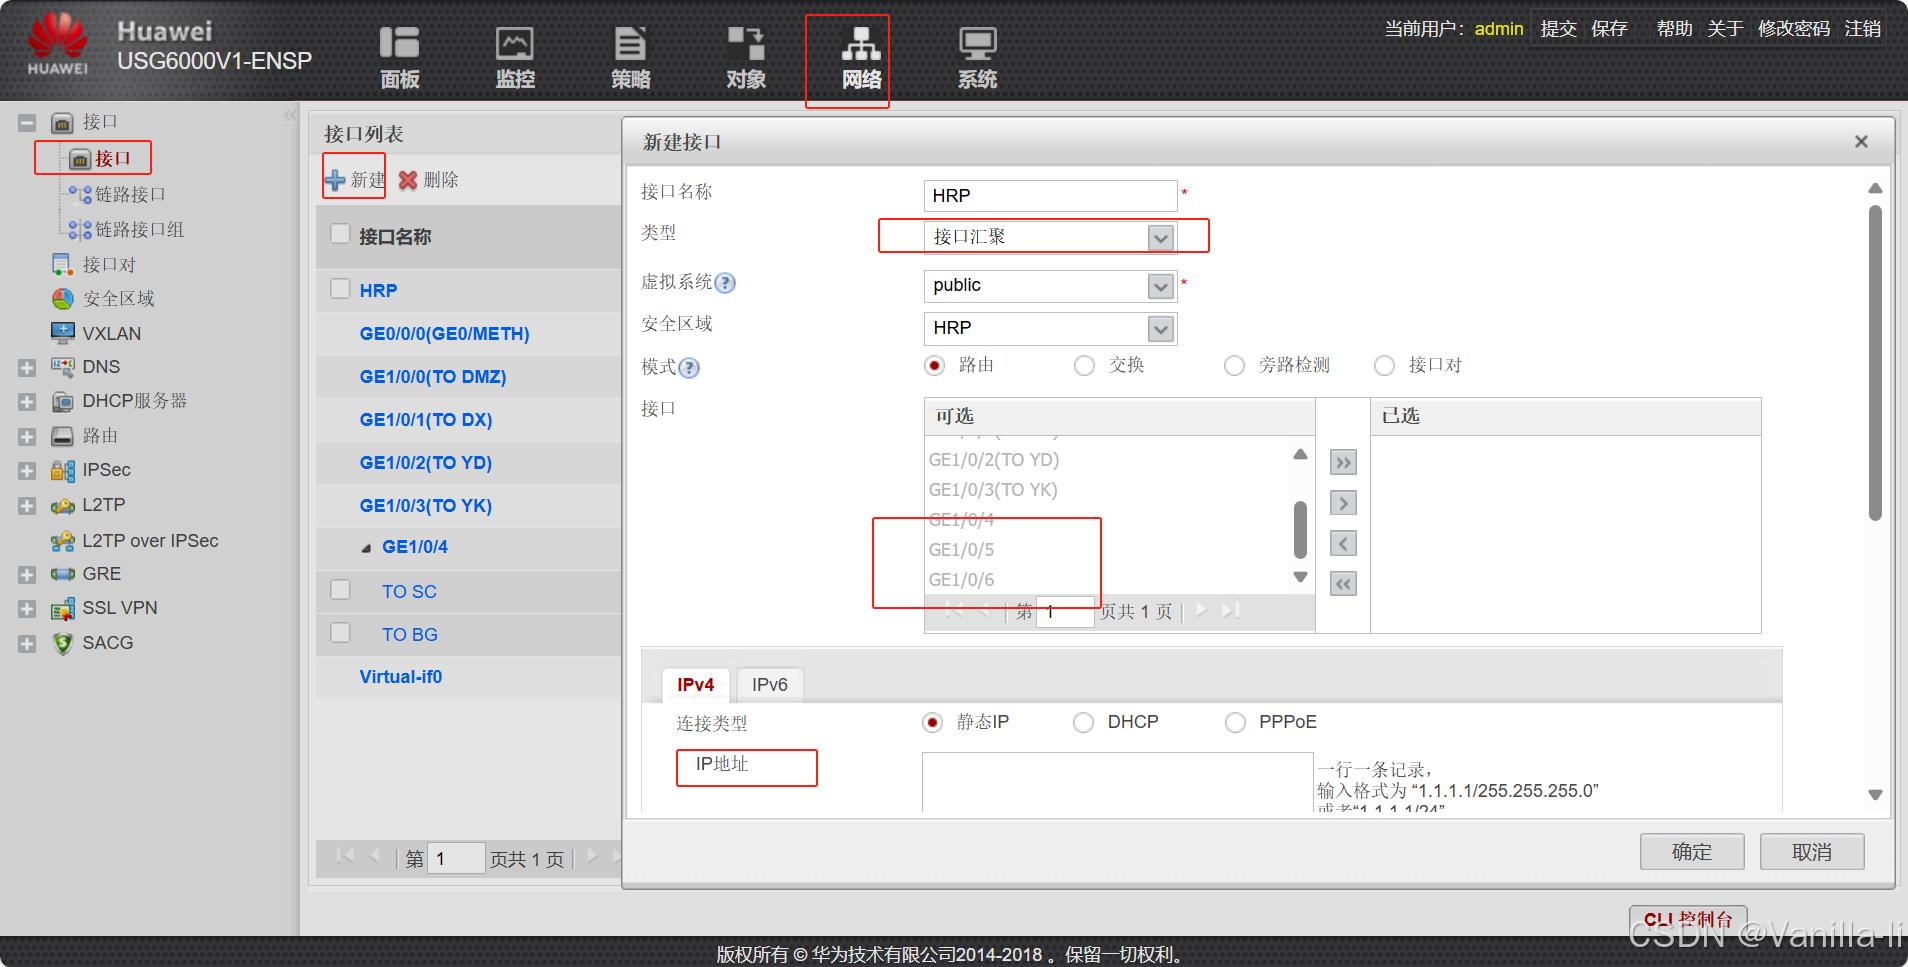Open the Virtual-if0 interface link

coord(400,677)
